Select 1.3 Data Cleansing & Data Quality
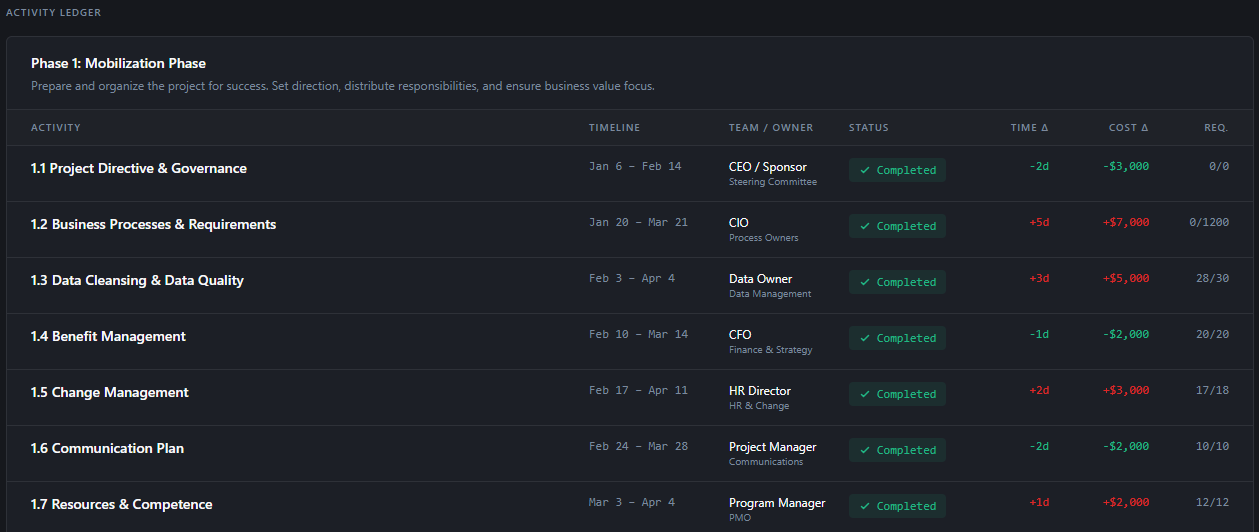Image resolution: width=1259 pixels, height=532 pixels. [137, 281]
